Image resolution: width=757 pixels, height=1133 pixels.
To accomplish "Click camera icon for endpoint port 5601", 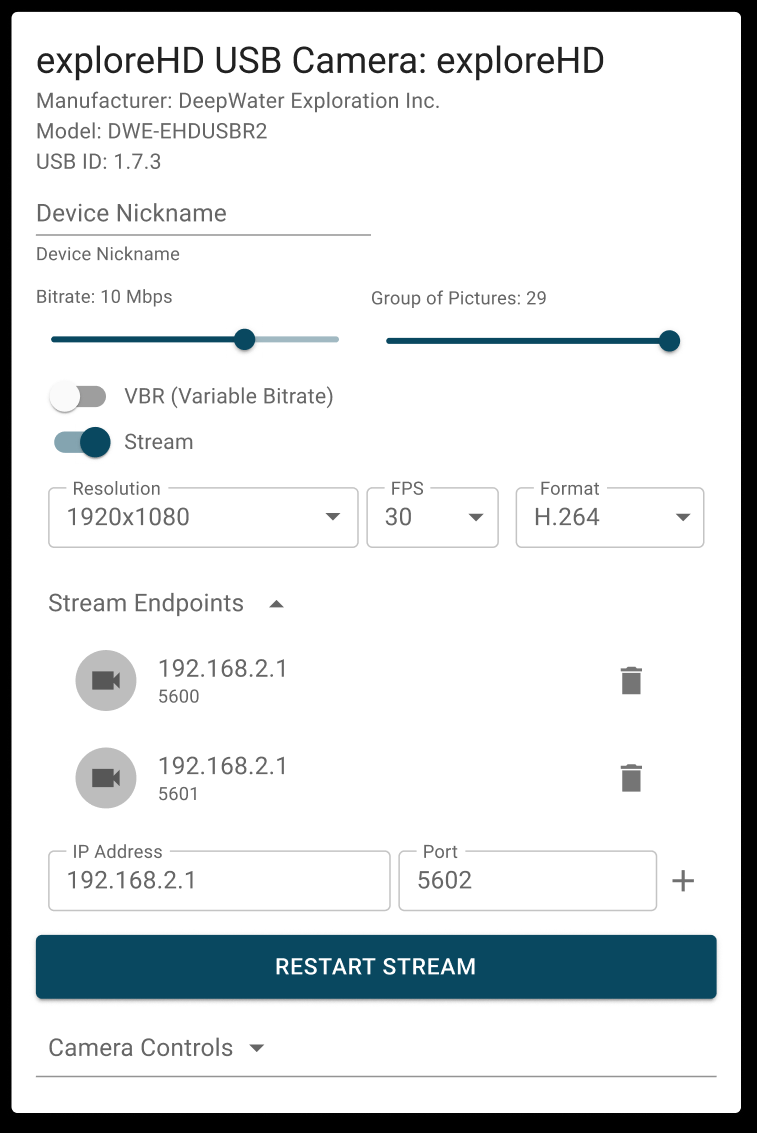I will [106, 778].
